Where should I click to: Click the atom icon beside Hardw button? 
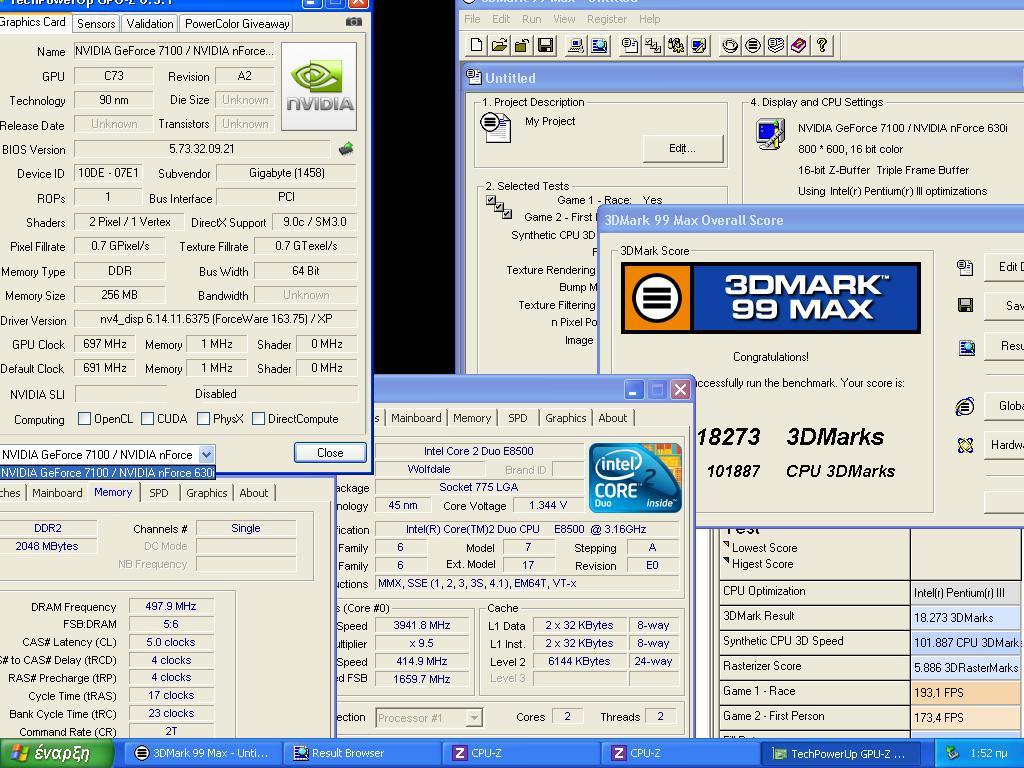coord(965,445)
